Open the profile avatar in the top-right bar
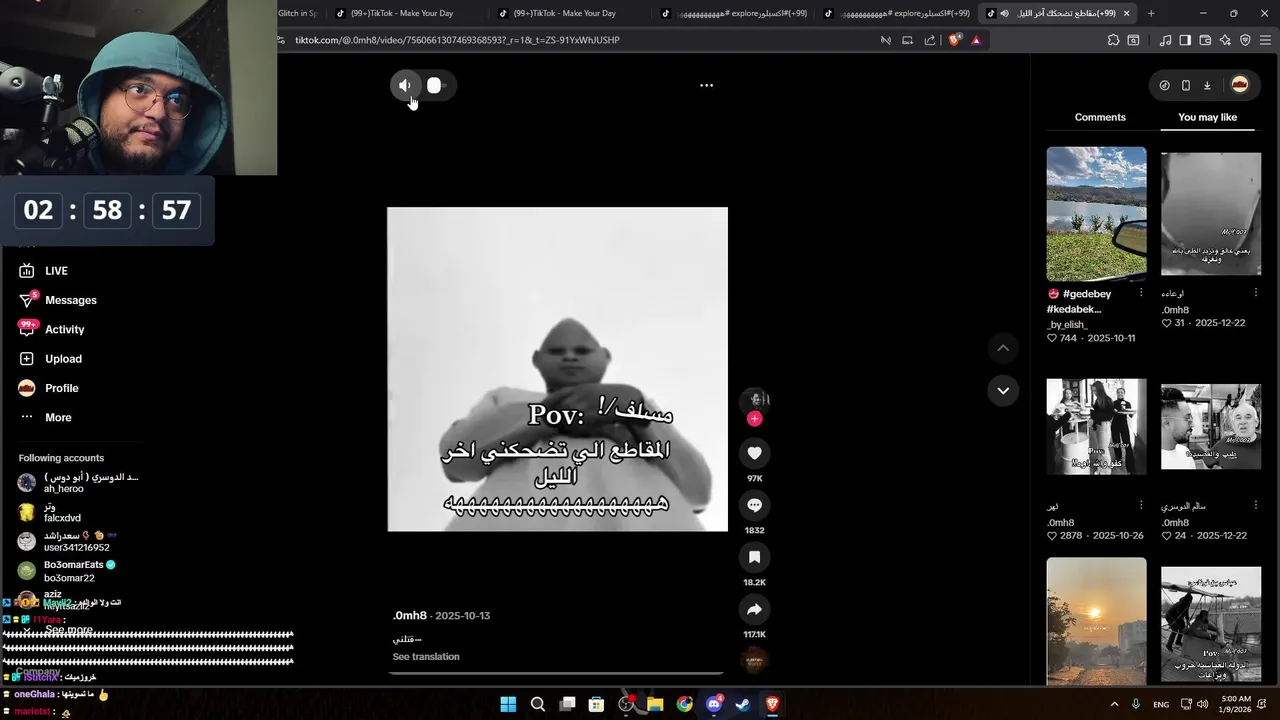 point(1240,85)
